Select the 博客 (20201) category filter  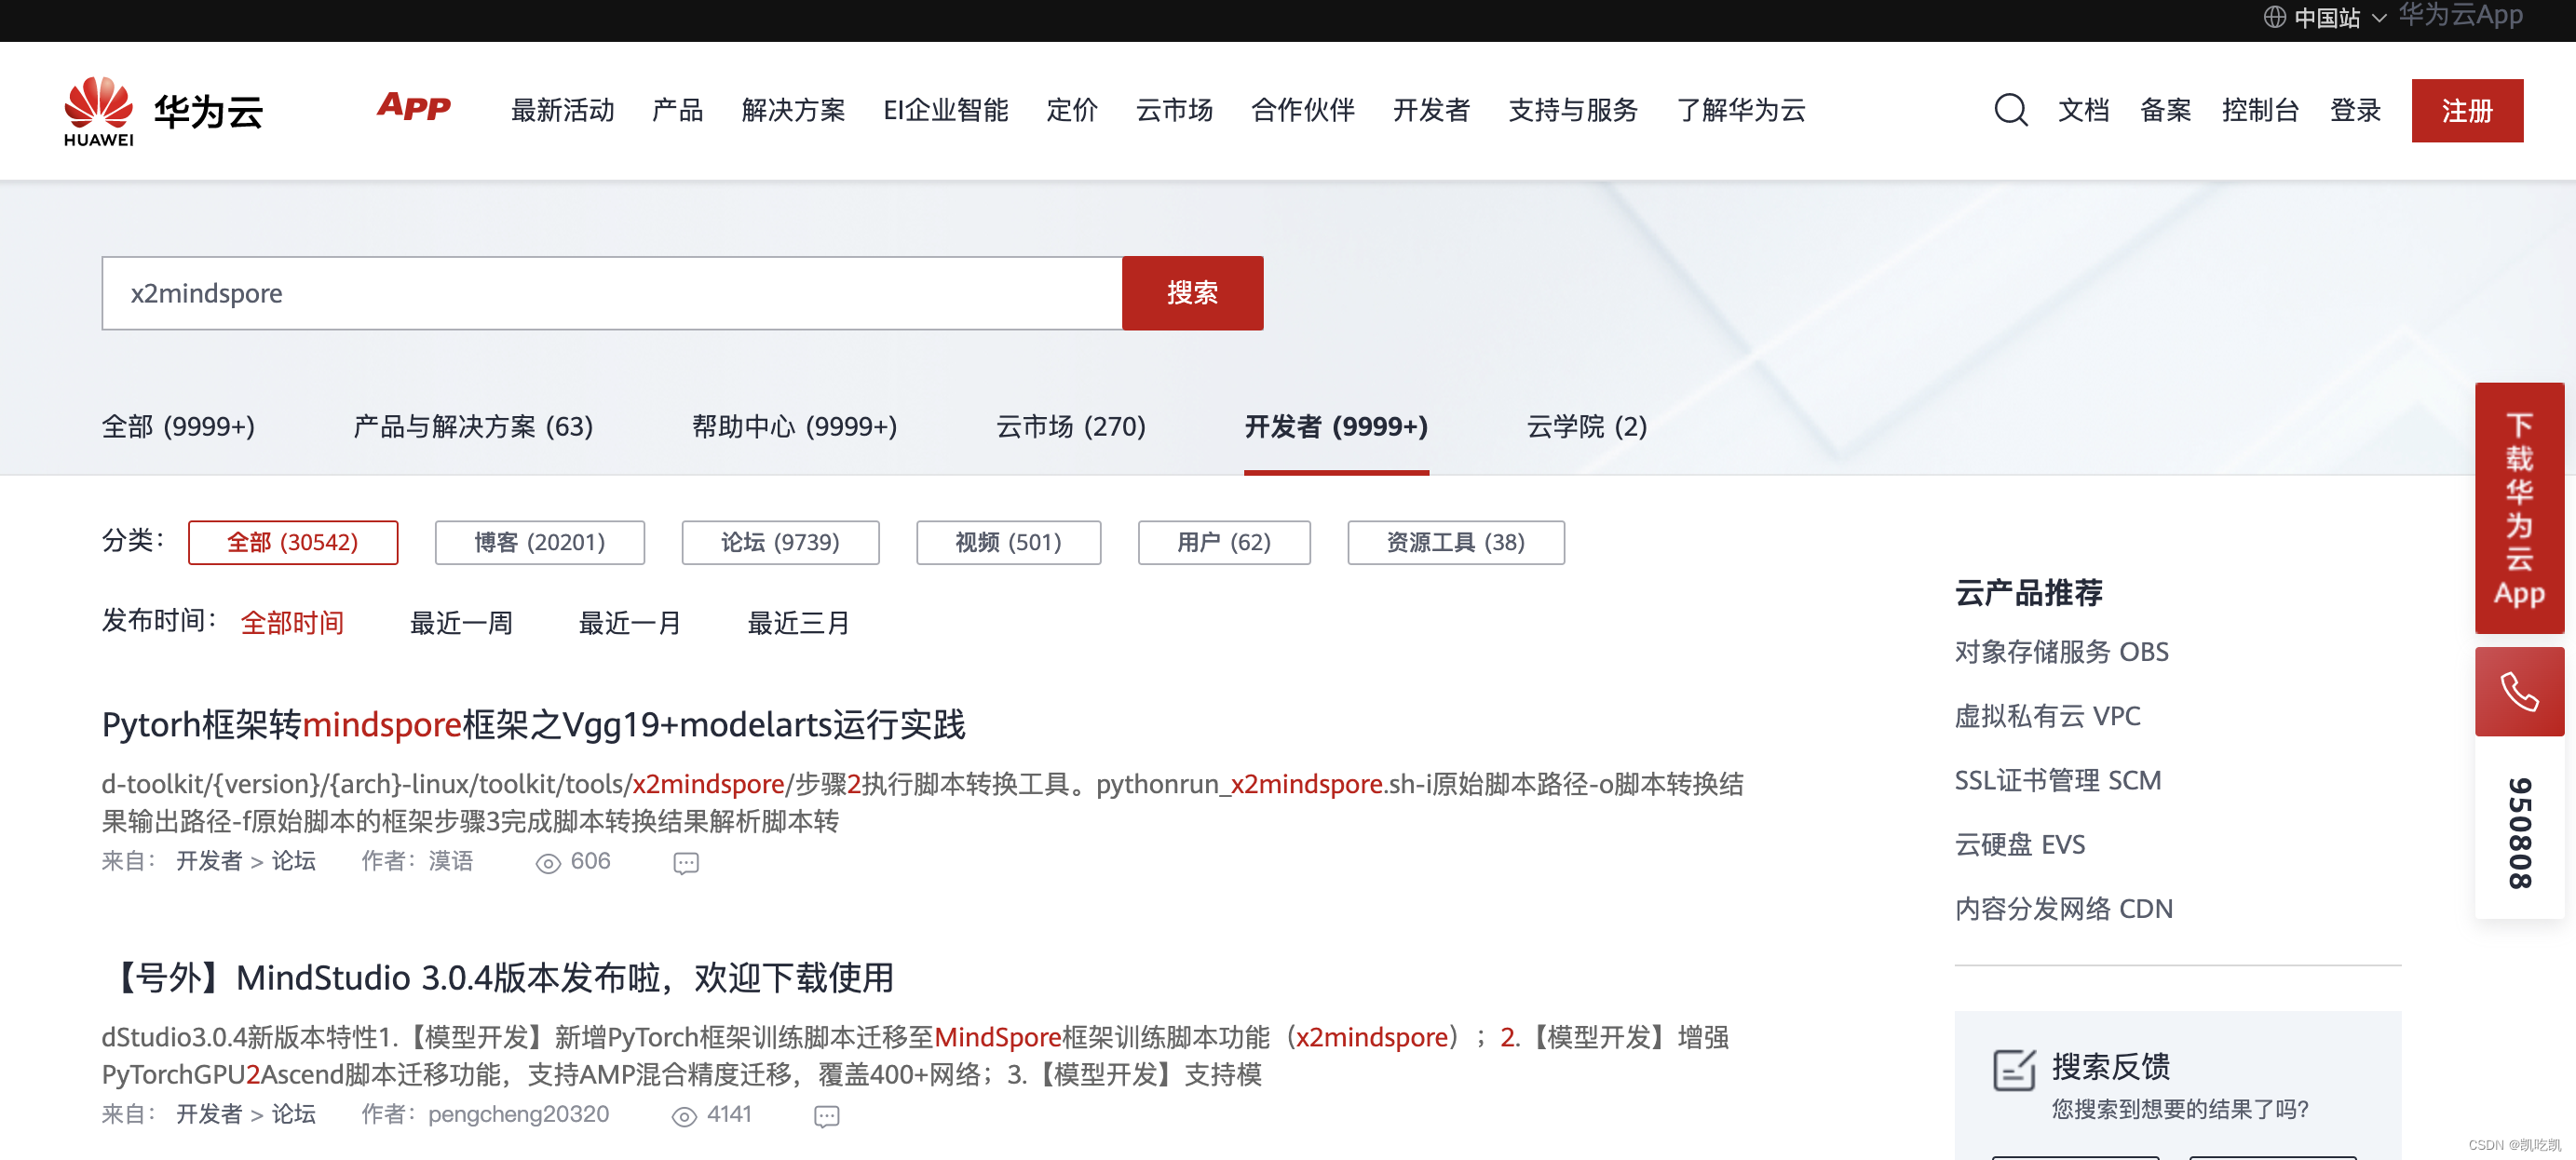click(x=539, y=542)
